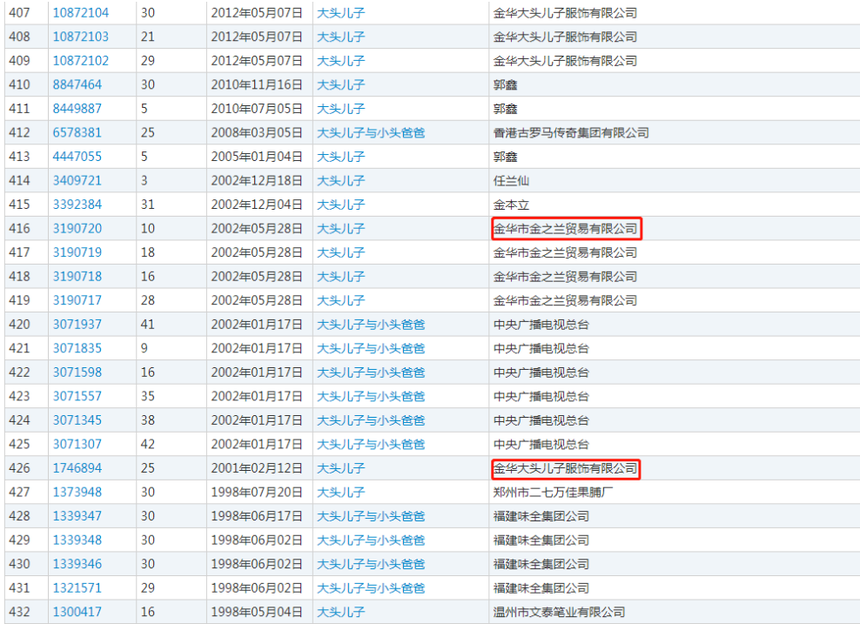Select registration link 3190717
Viewport: 860px width, 624px height.
77,300
